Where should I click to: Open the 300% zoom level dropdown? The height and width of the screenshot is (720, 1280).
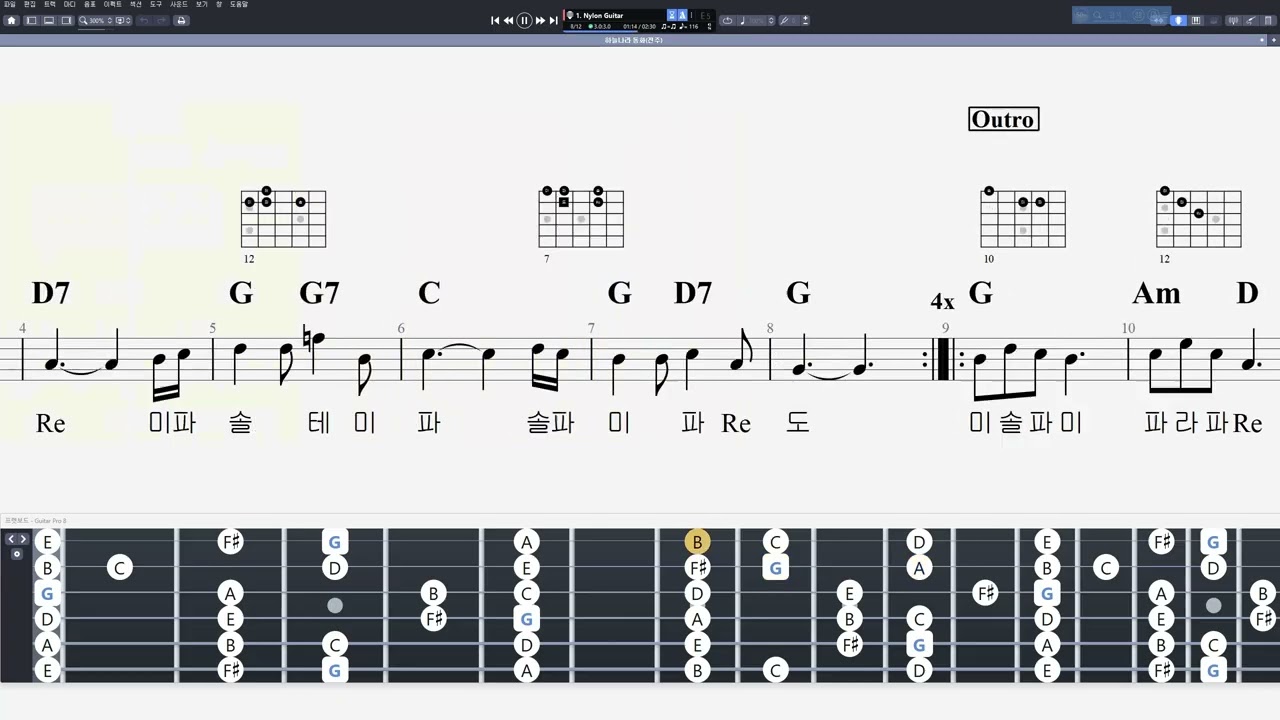coord(96,20)
